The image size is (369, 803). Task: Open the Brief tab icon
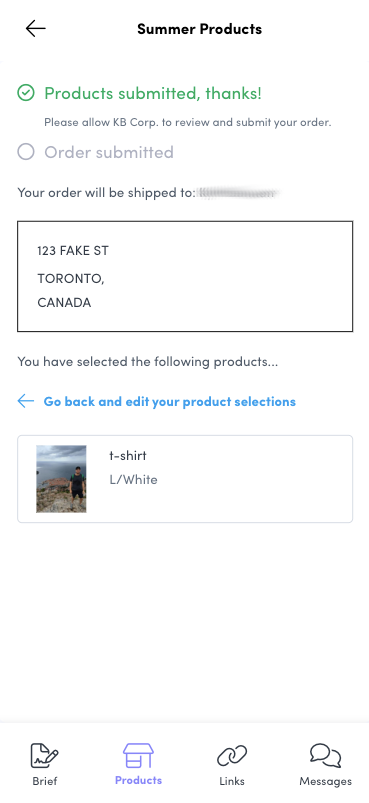tap(45, 756)
